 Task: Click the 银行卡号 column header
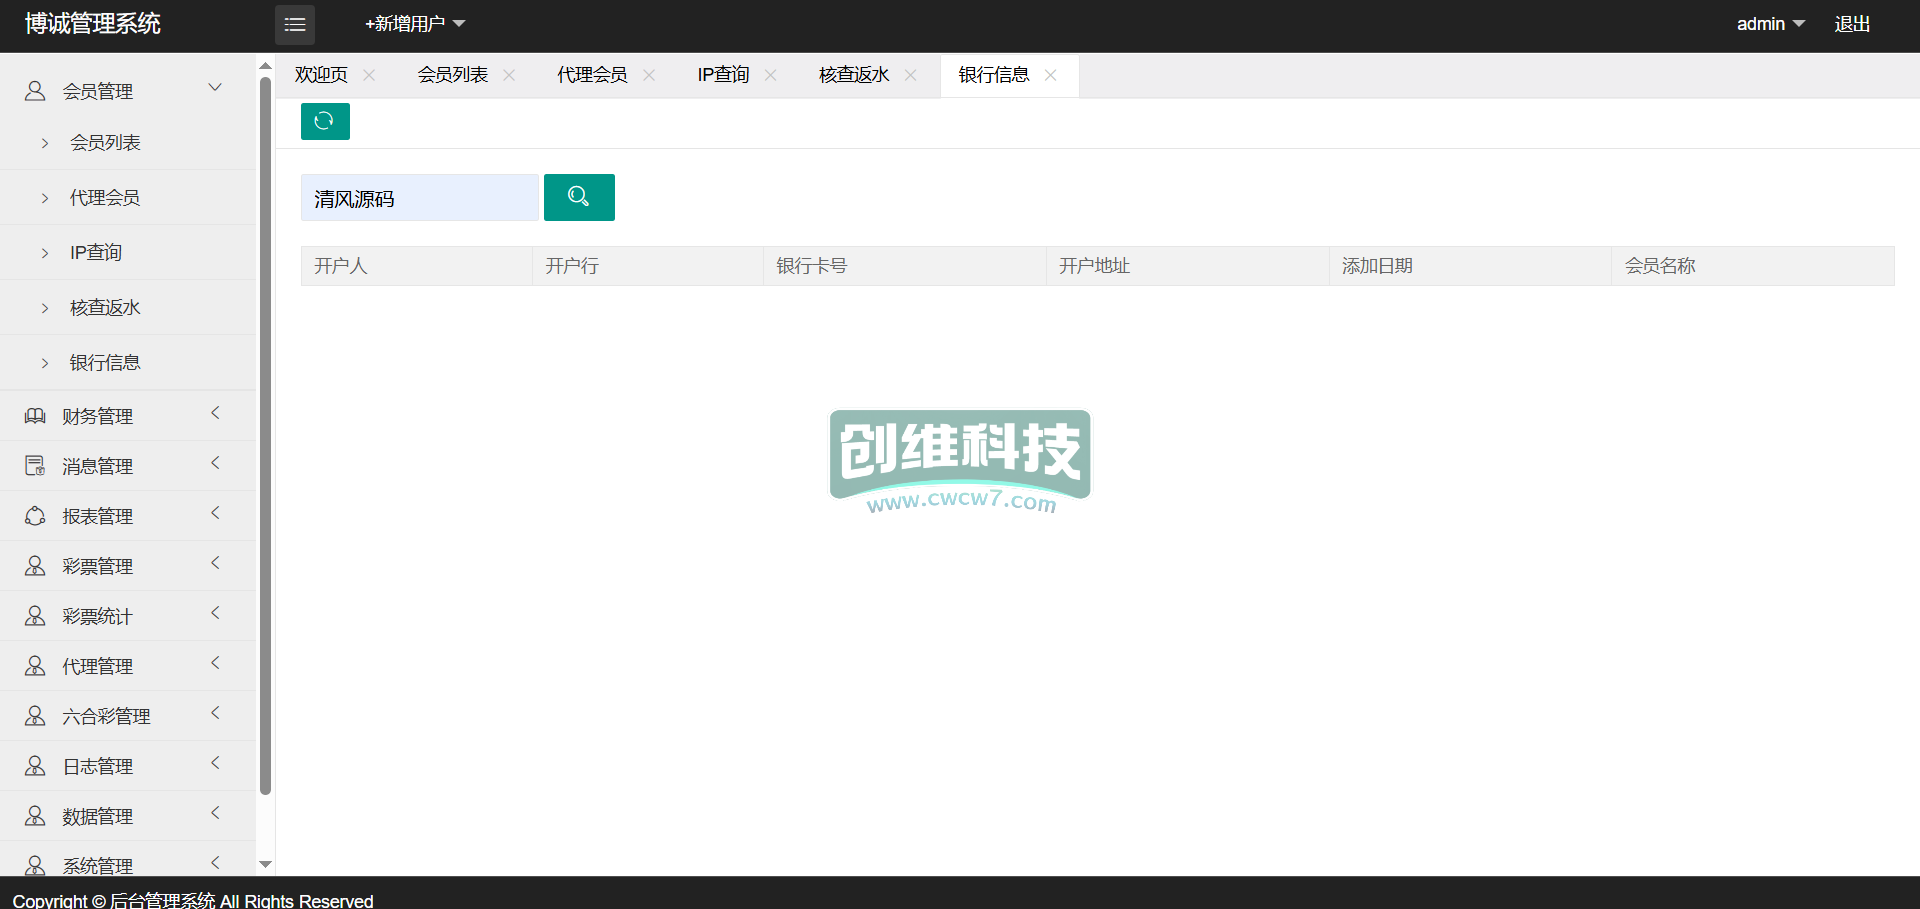pos(905,266)
